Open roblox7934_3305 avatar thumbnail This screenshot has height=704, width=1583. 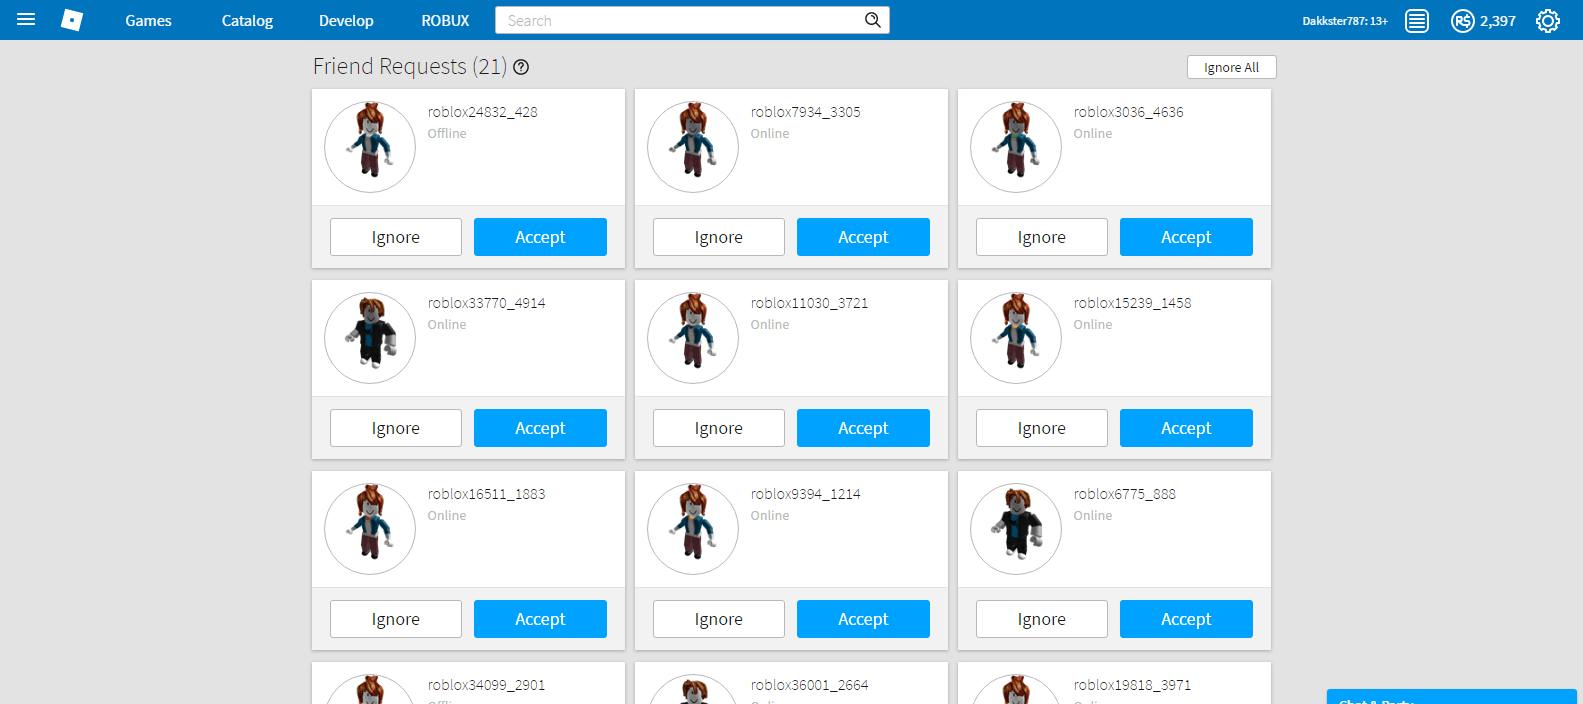[x=693, y=147]
